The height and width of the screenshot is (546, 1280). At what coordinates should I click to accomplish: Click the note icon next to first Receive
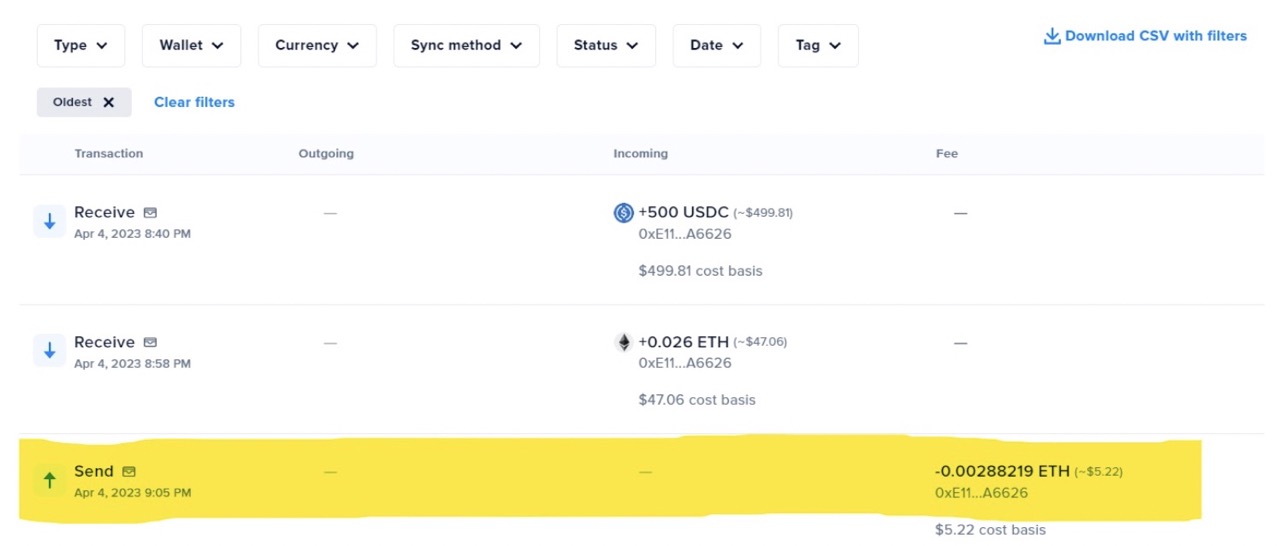pyautogui.click(x=150, y=213)
